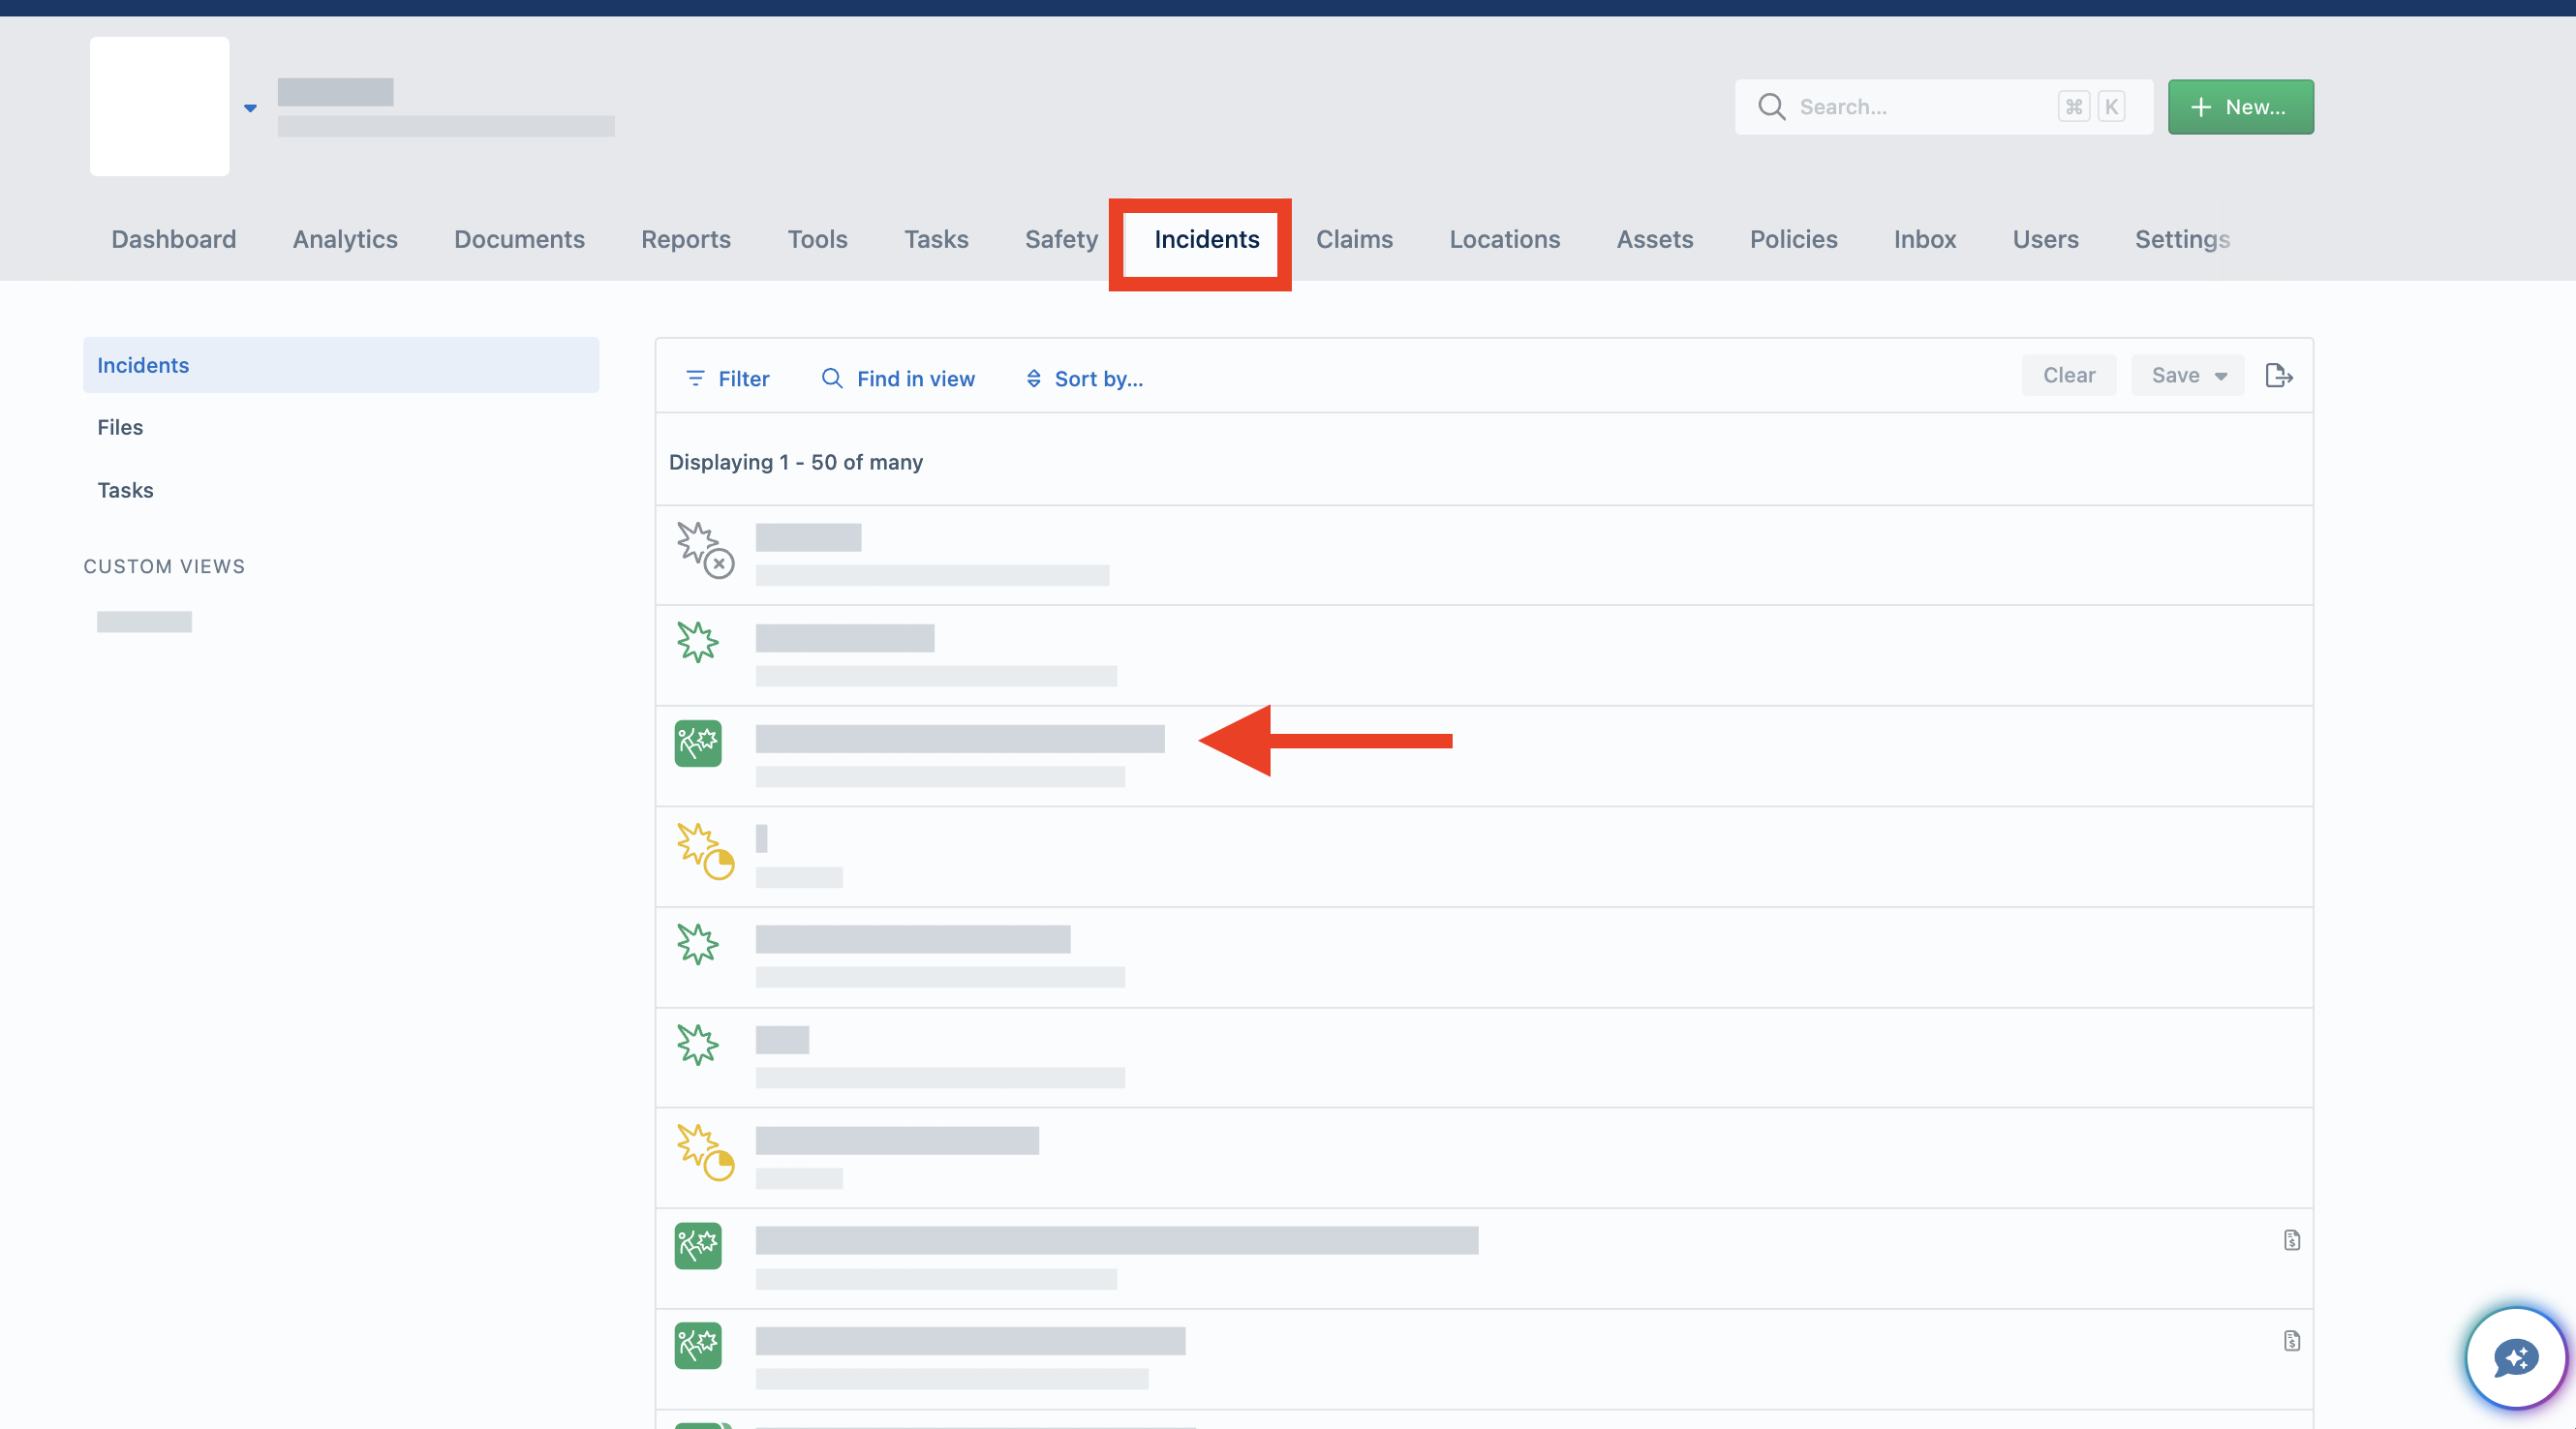Click the yellow pending incident icon in fourth row
The width and height of the screenshot is (2576, 1429).
pos(704,851)
